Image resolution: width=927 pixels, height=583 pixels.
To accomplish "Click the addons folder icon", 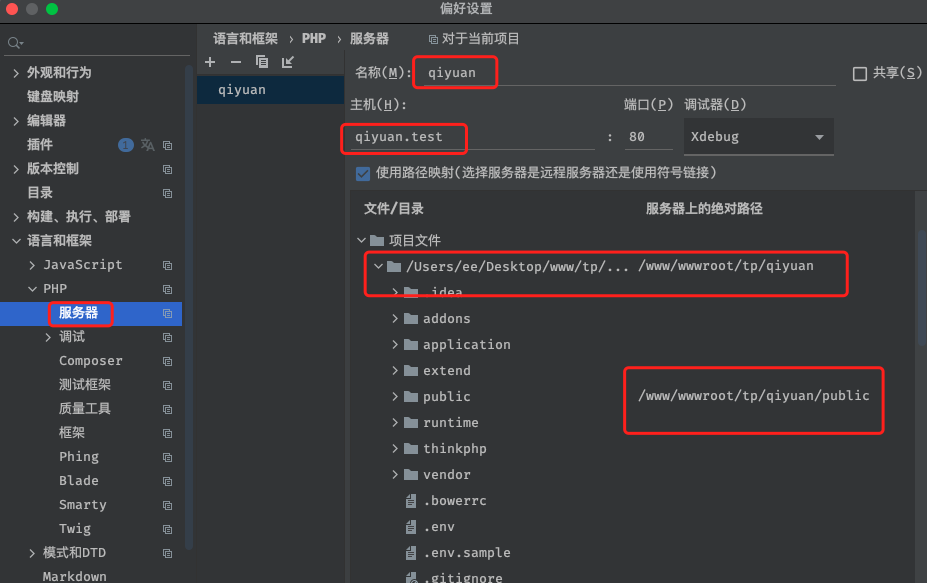I will [x=411, y=319].
